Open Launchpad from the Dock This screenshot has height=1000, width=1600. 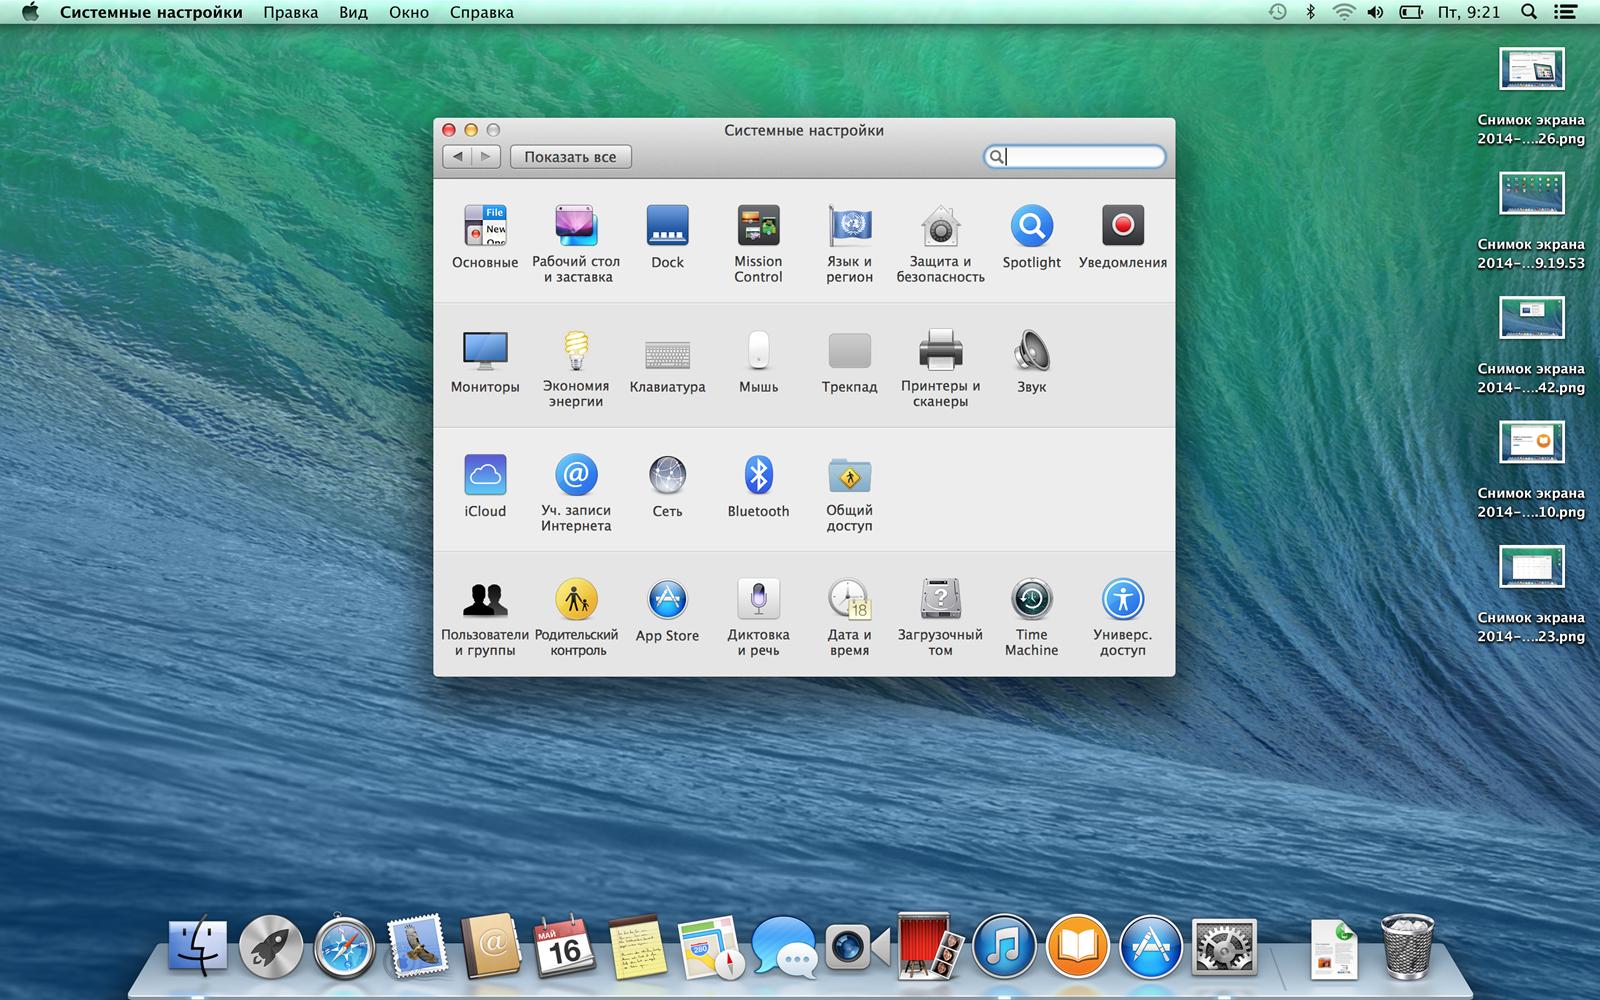click(x=271, y=946)
